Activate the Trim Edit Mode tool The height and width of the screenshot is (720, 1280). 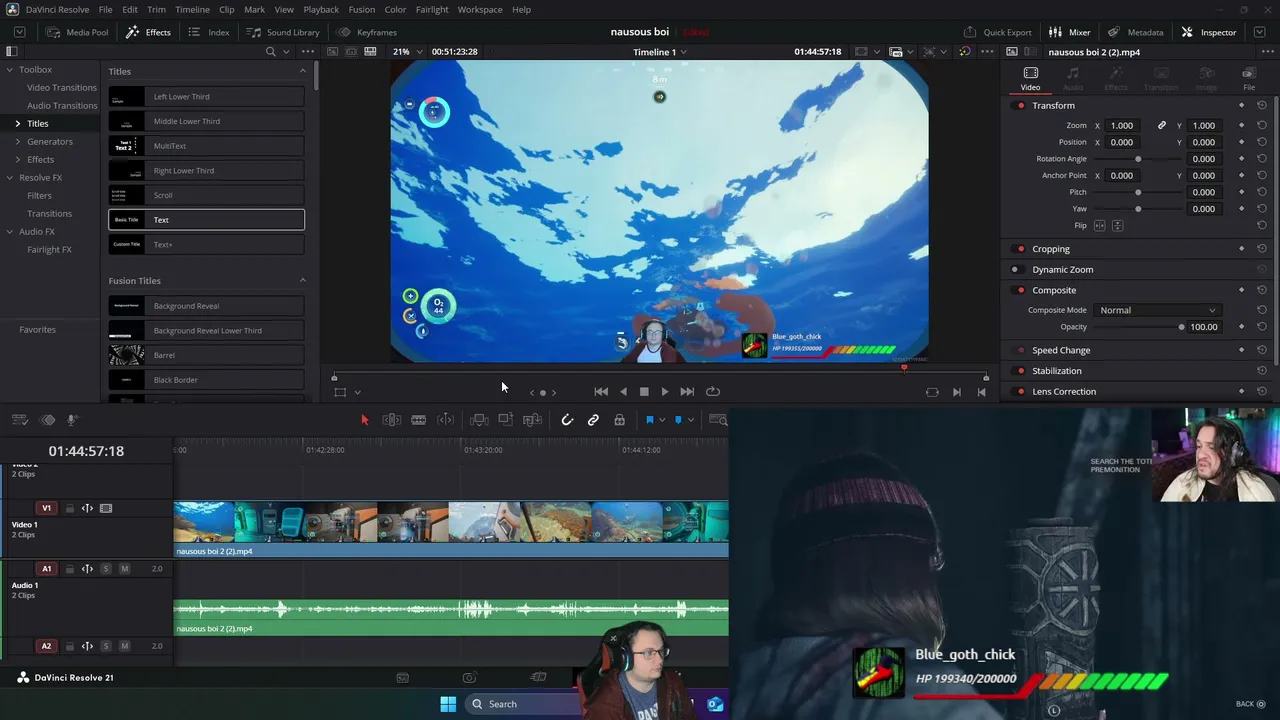click(x=392, y=420)
